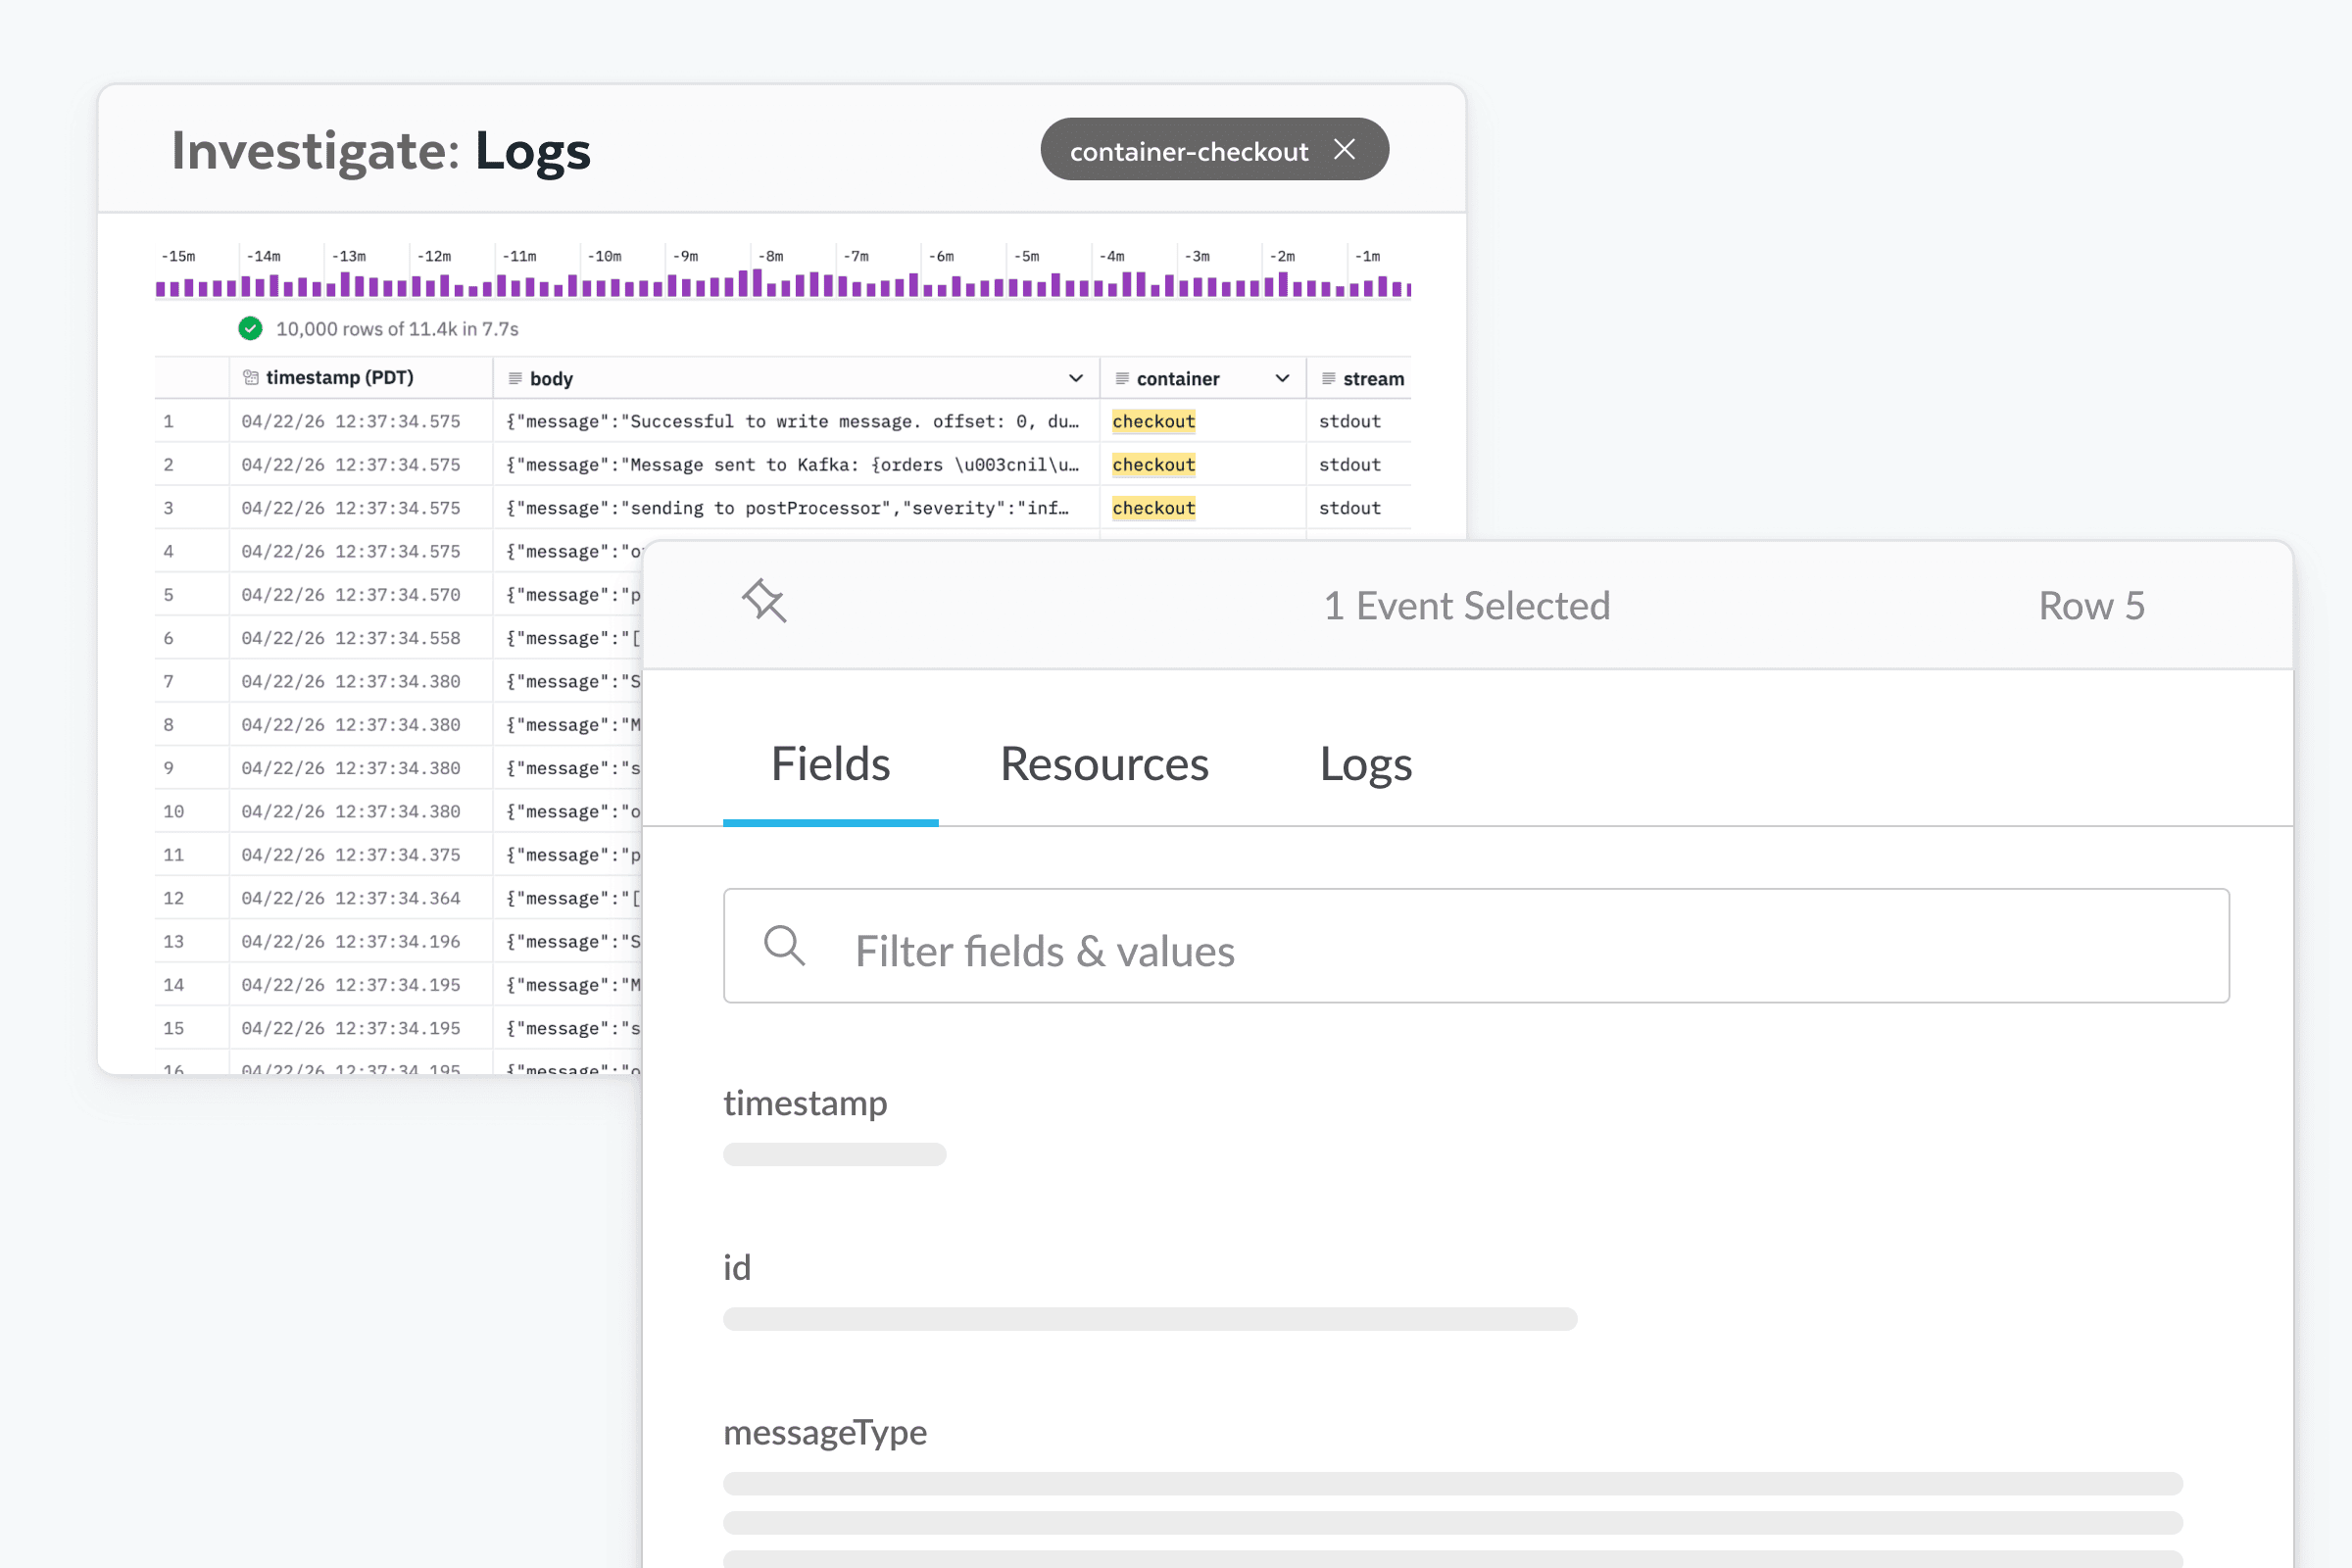Sort by timestamp (PDT) column header
This screenshot has width=2352, height=1568.
pyautogui.click(x=339, y=378)
